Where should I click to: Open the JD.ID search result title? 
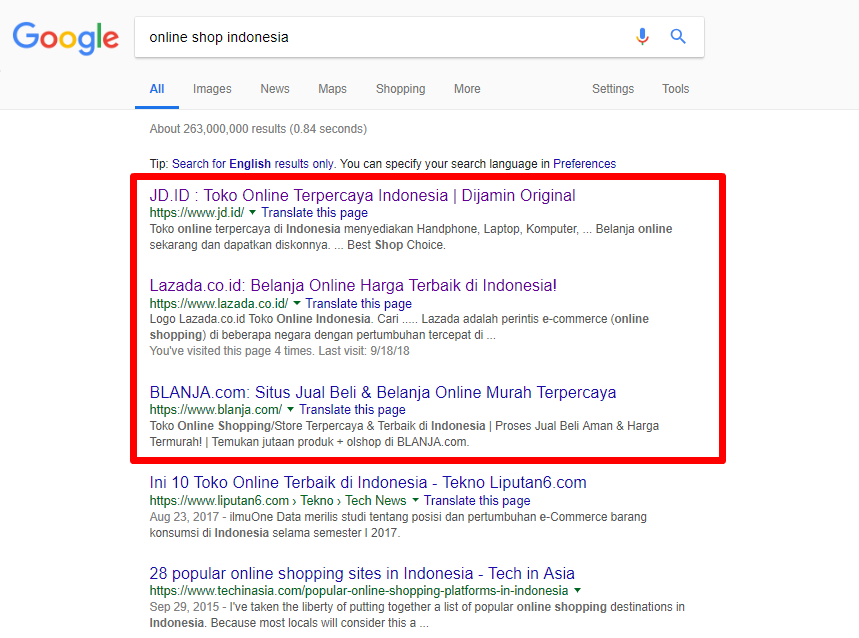click(362, 196)
